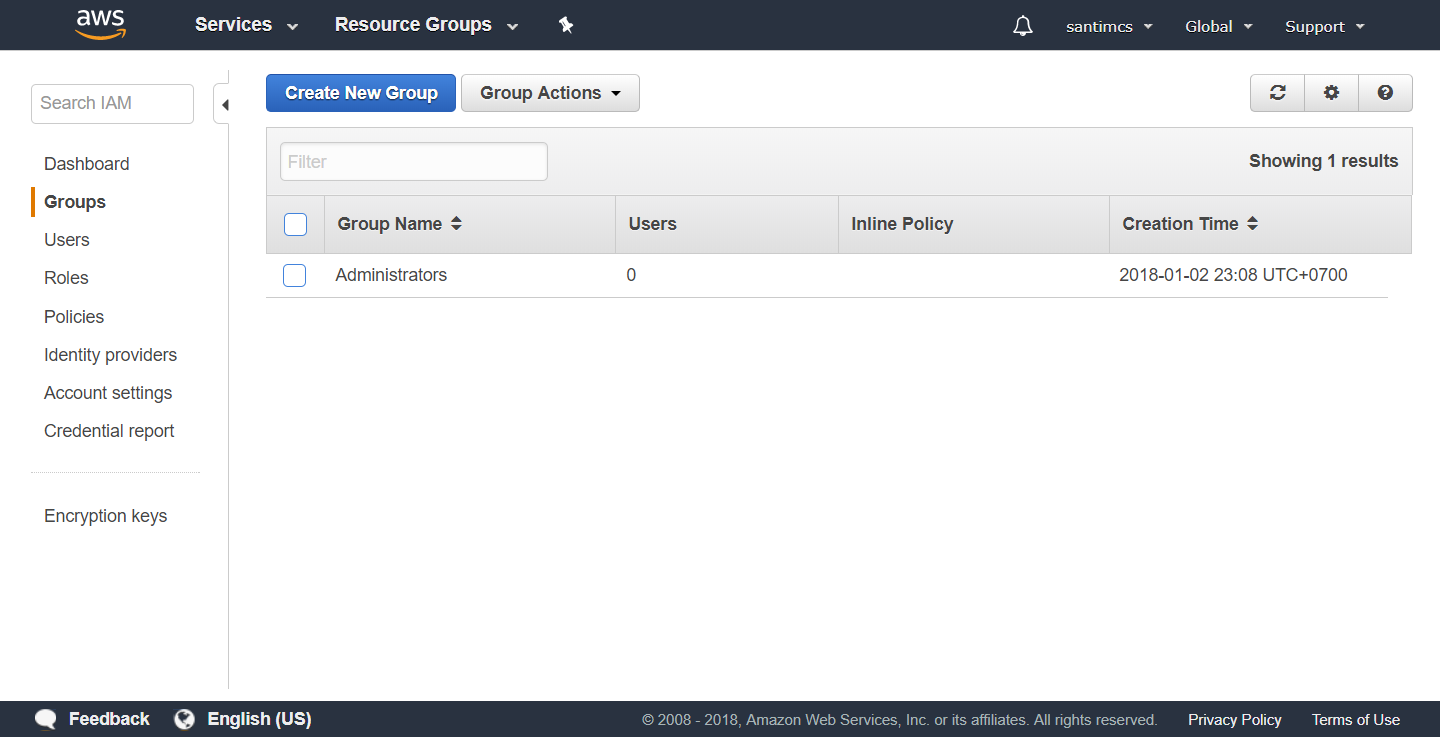Open the Group Actions dropdown
Screen dimensions: 1440x737
click(550, 93)
